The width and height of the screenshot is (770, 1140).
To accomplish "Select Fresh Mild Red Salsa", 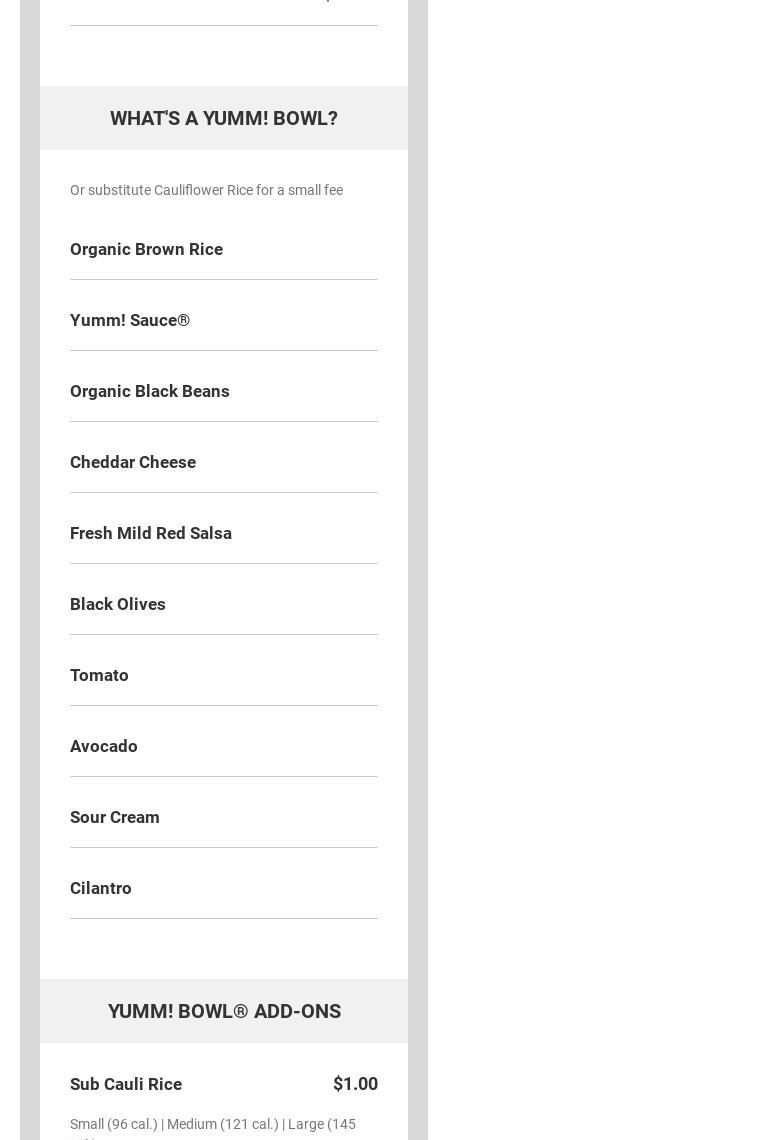I will pos(151,533).
